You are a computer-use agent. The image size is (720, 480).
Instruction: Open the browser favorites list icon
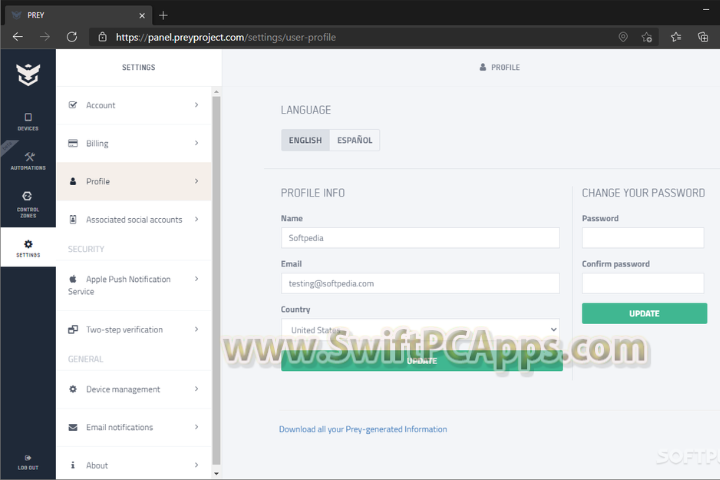pyautogui.click(x=676, y=37)
